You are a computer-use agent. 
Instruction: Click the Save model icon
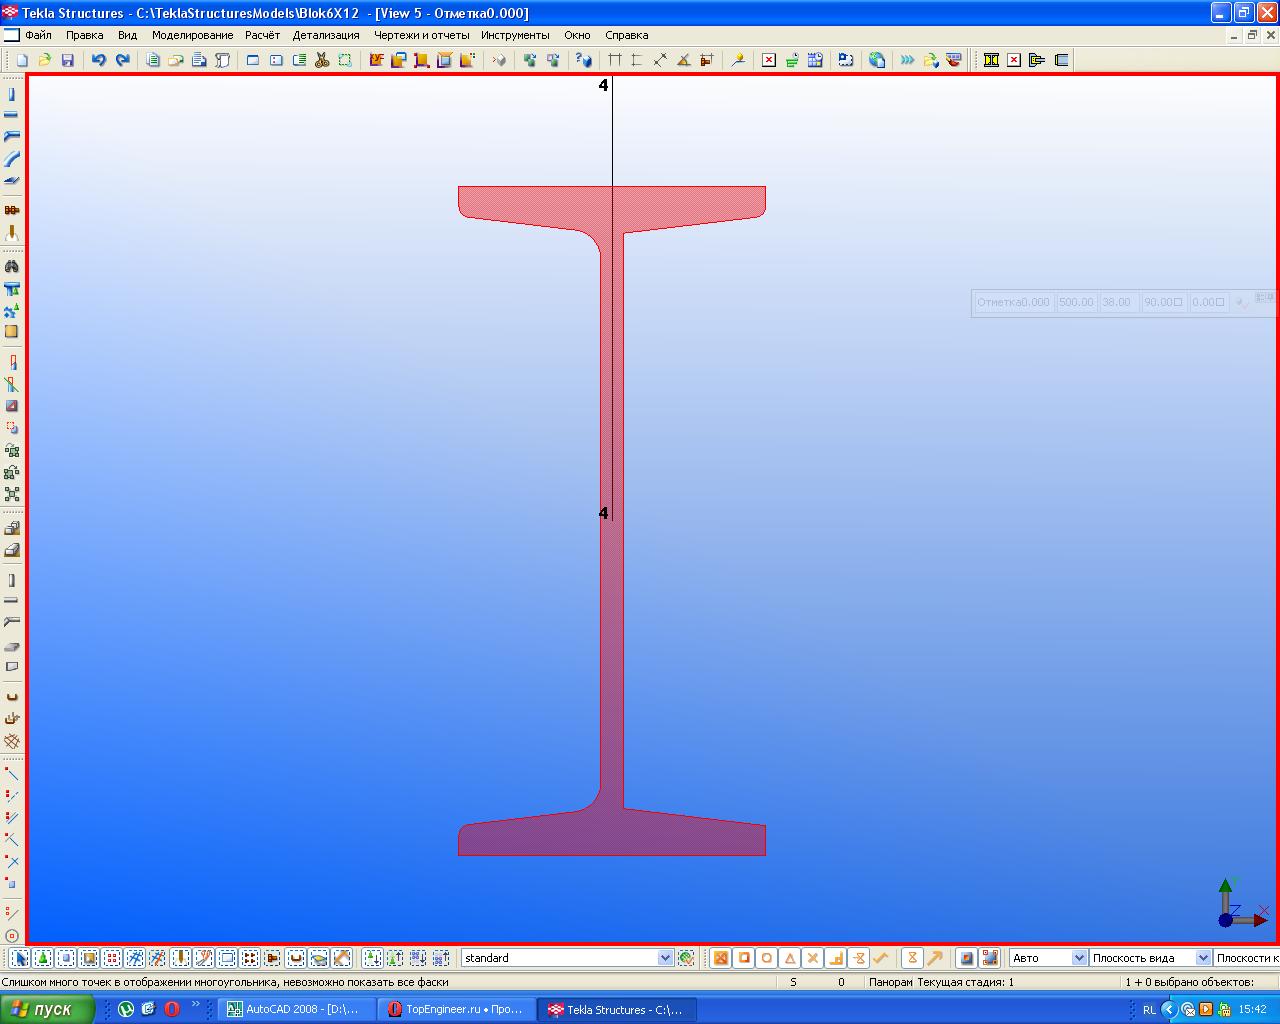(68, 60)
